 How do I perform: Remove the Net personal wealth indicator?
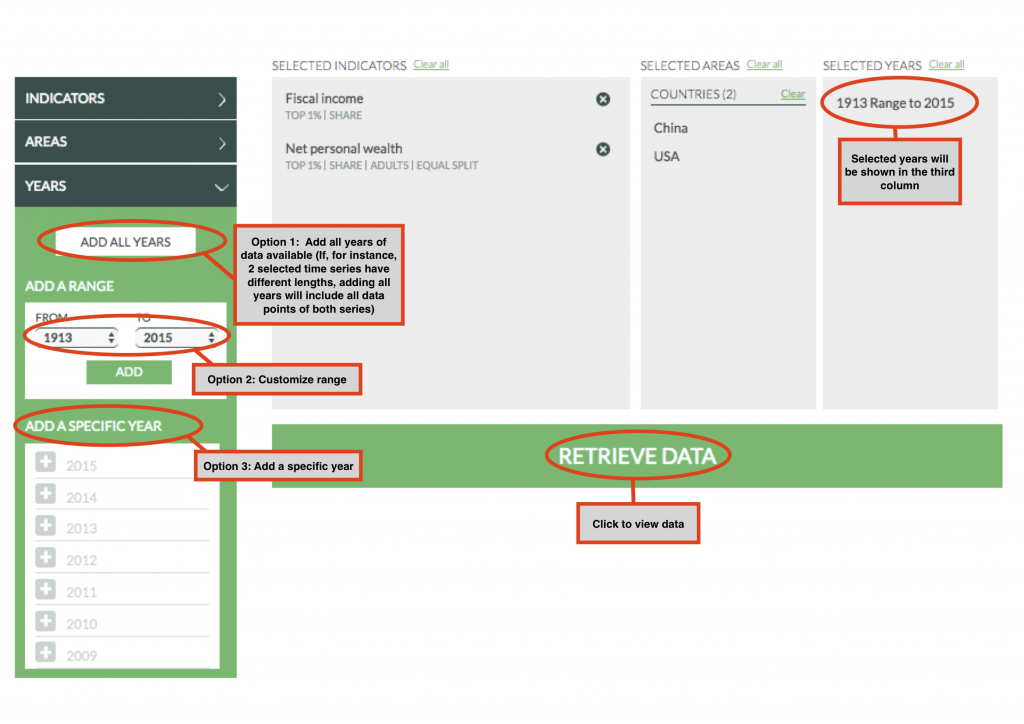point(603,149)
